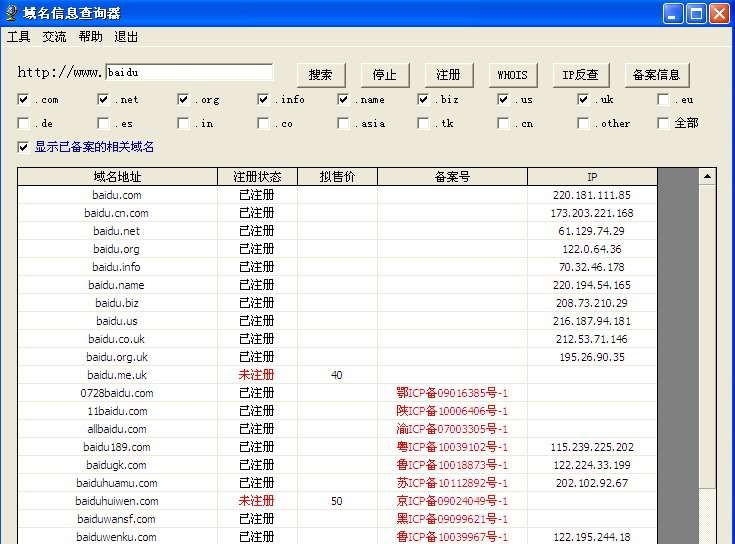Uncheck the .us checkbox
Screen dimensions: 735x544
(x=503, y=99)
